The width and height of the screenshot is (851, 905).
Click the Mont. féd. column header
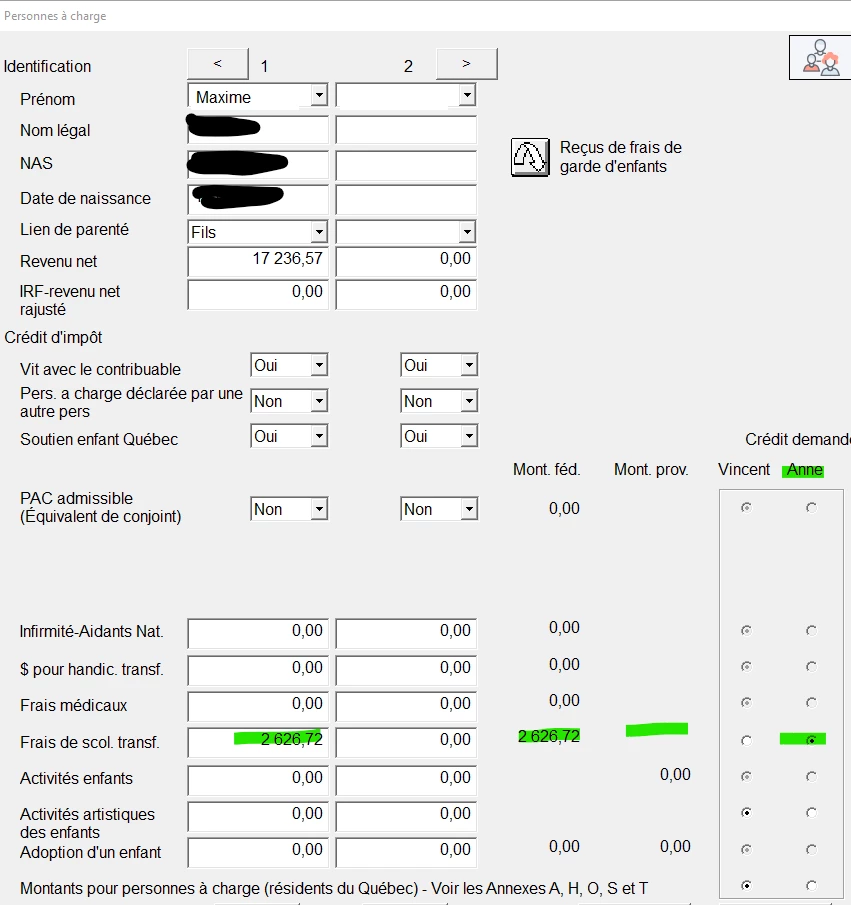(x=547, y=470)
